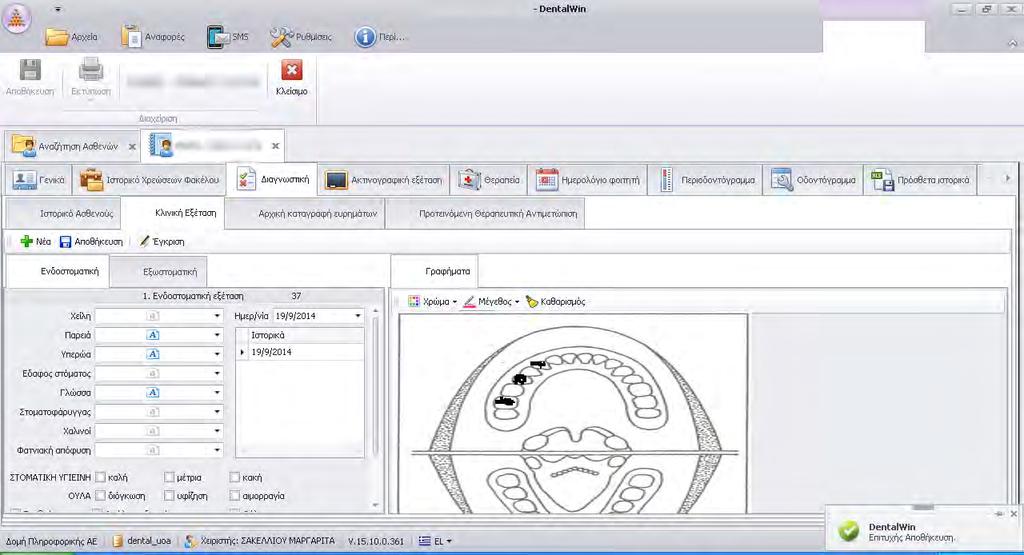
Task: Check the κακή oral hygiene checkbox
Action: [x=234, y=477]
